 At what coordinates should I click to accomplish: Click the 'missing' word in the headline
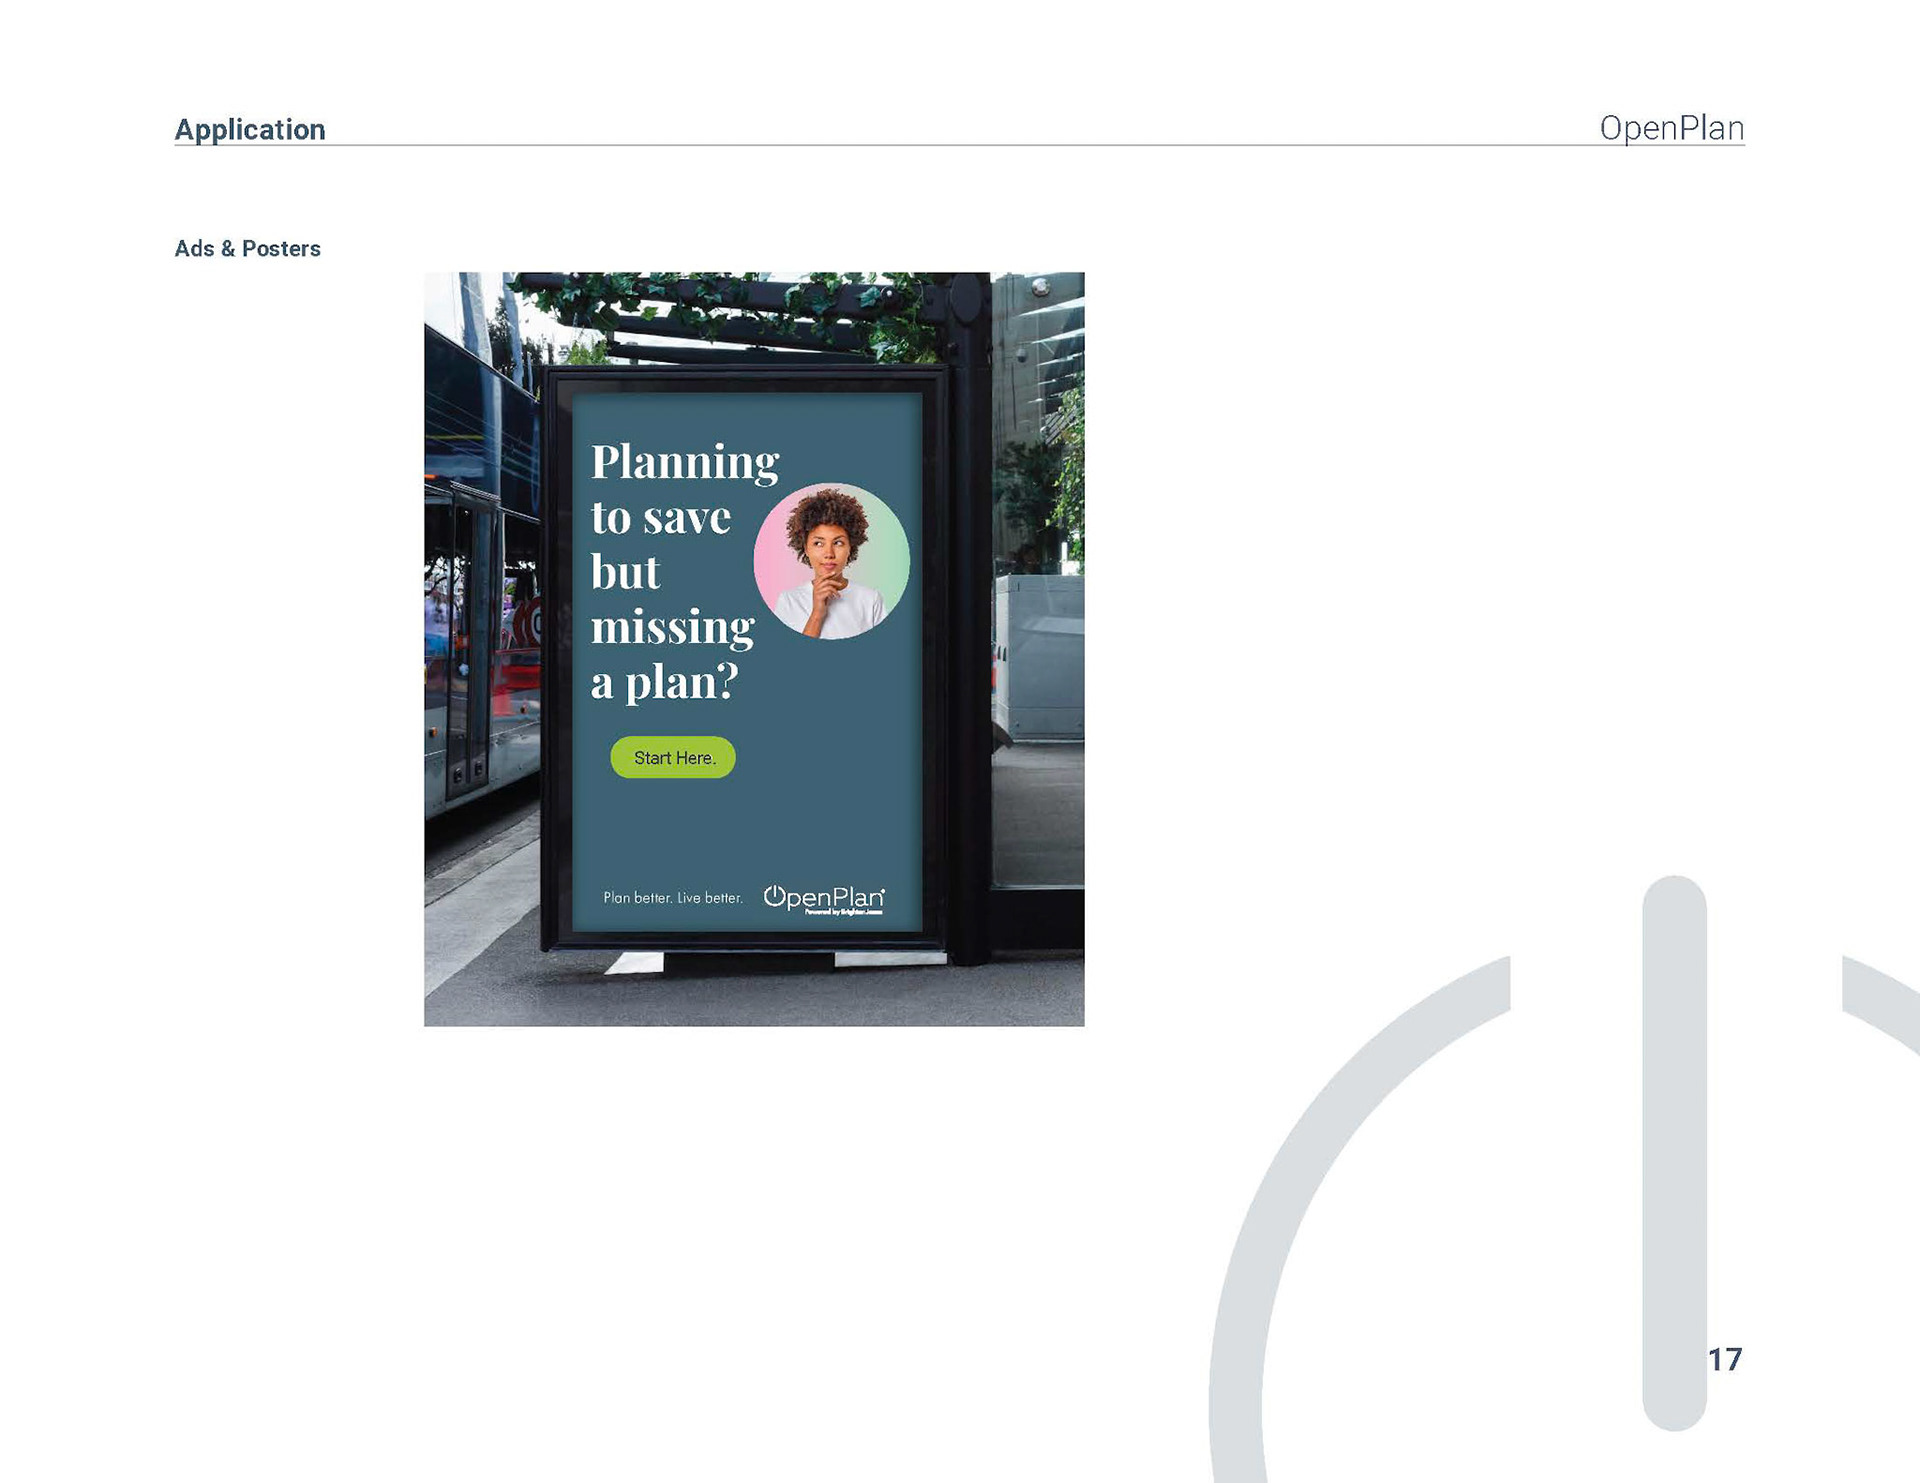tap(672, 629)
